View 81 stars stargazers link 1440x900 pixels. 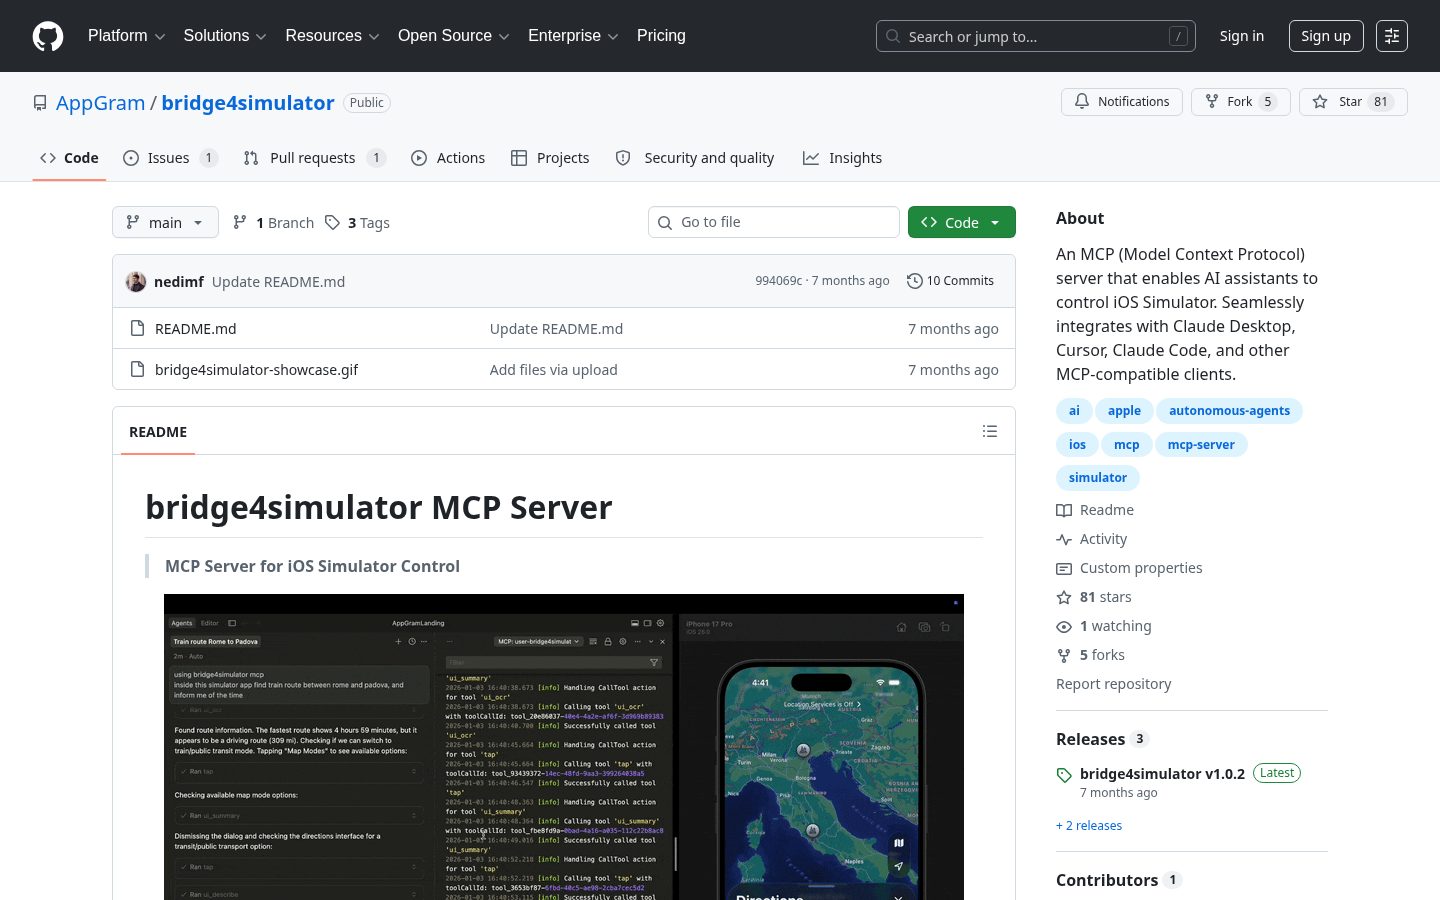tap(1094, 597)
